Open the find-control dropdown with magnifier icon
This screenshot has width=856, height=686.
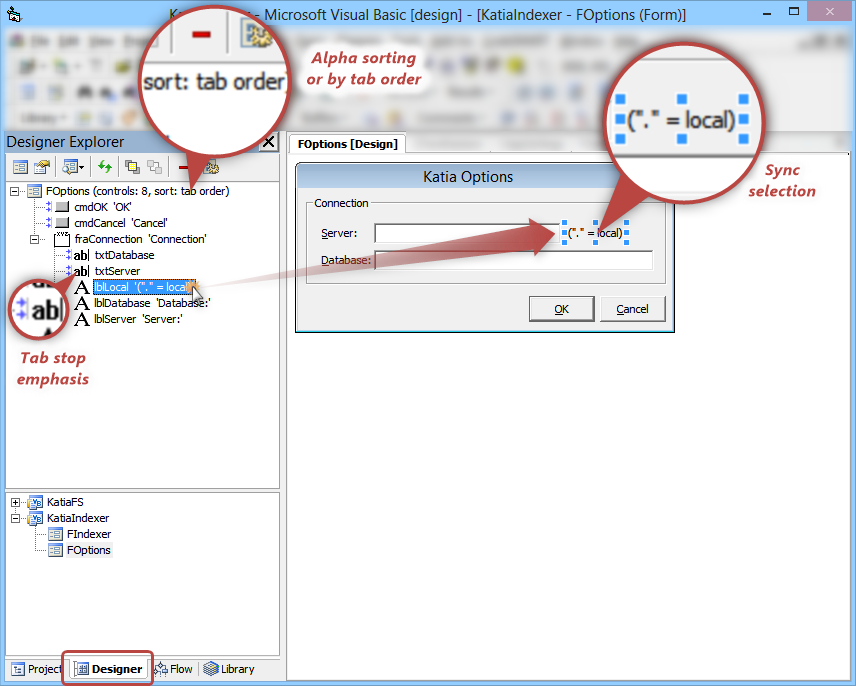point(73,167)
